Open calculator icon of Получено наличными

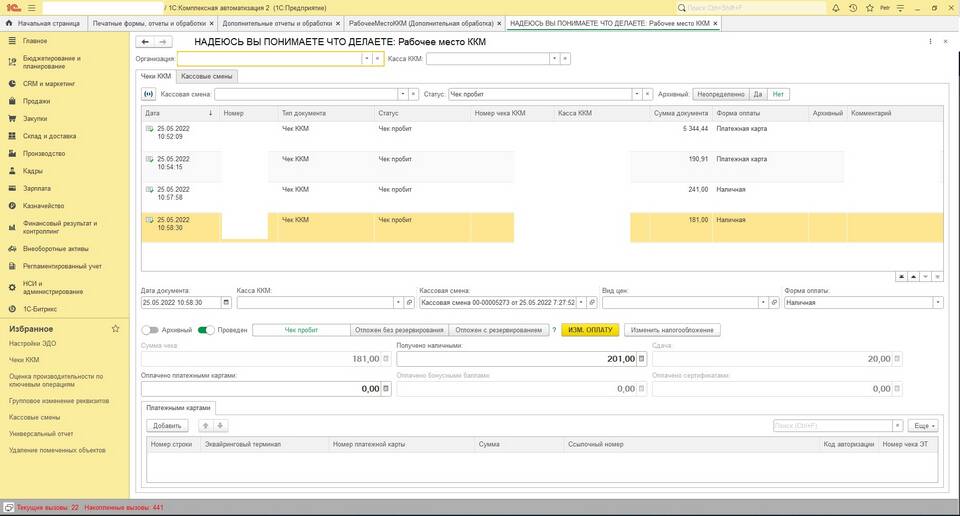pos(642,359)
